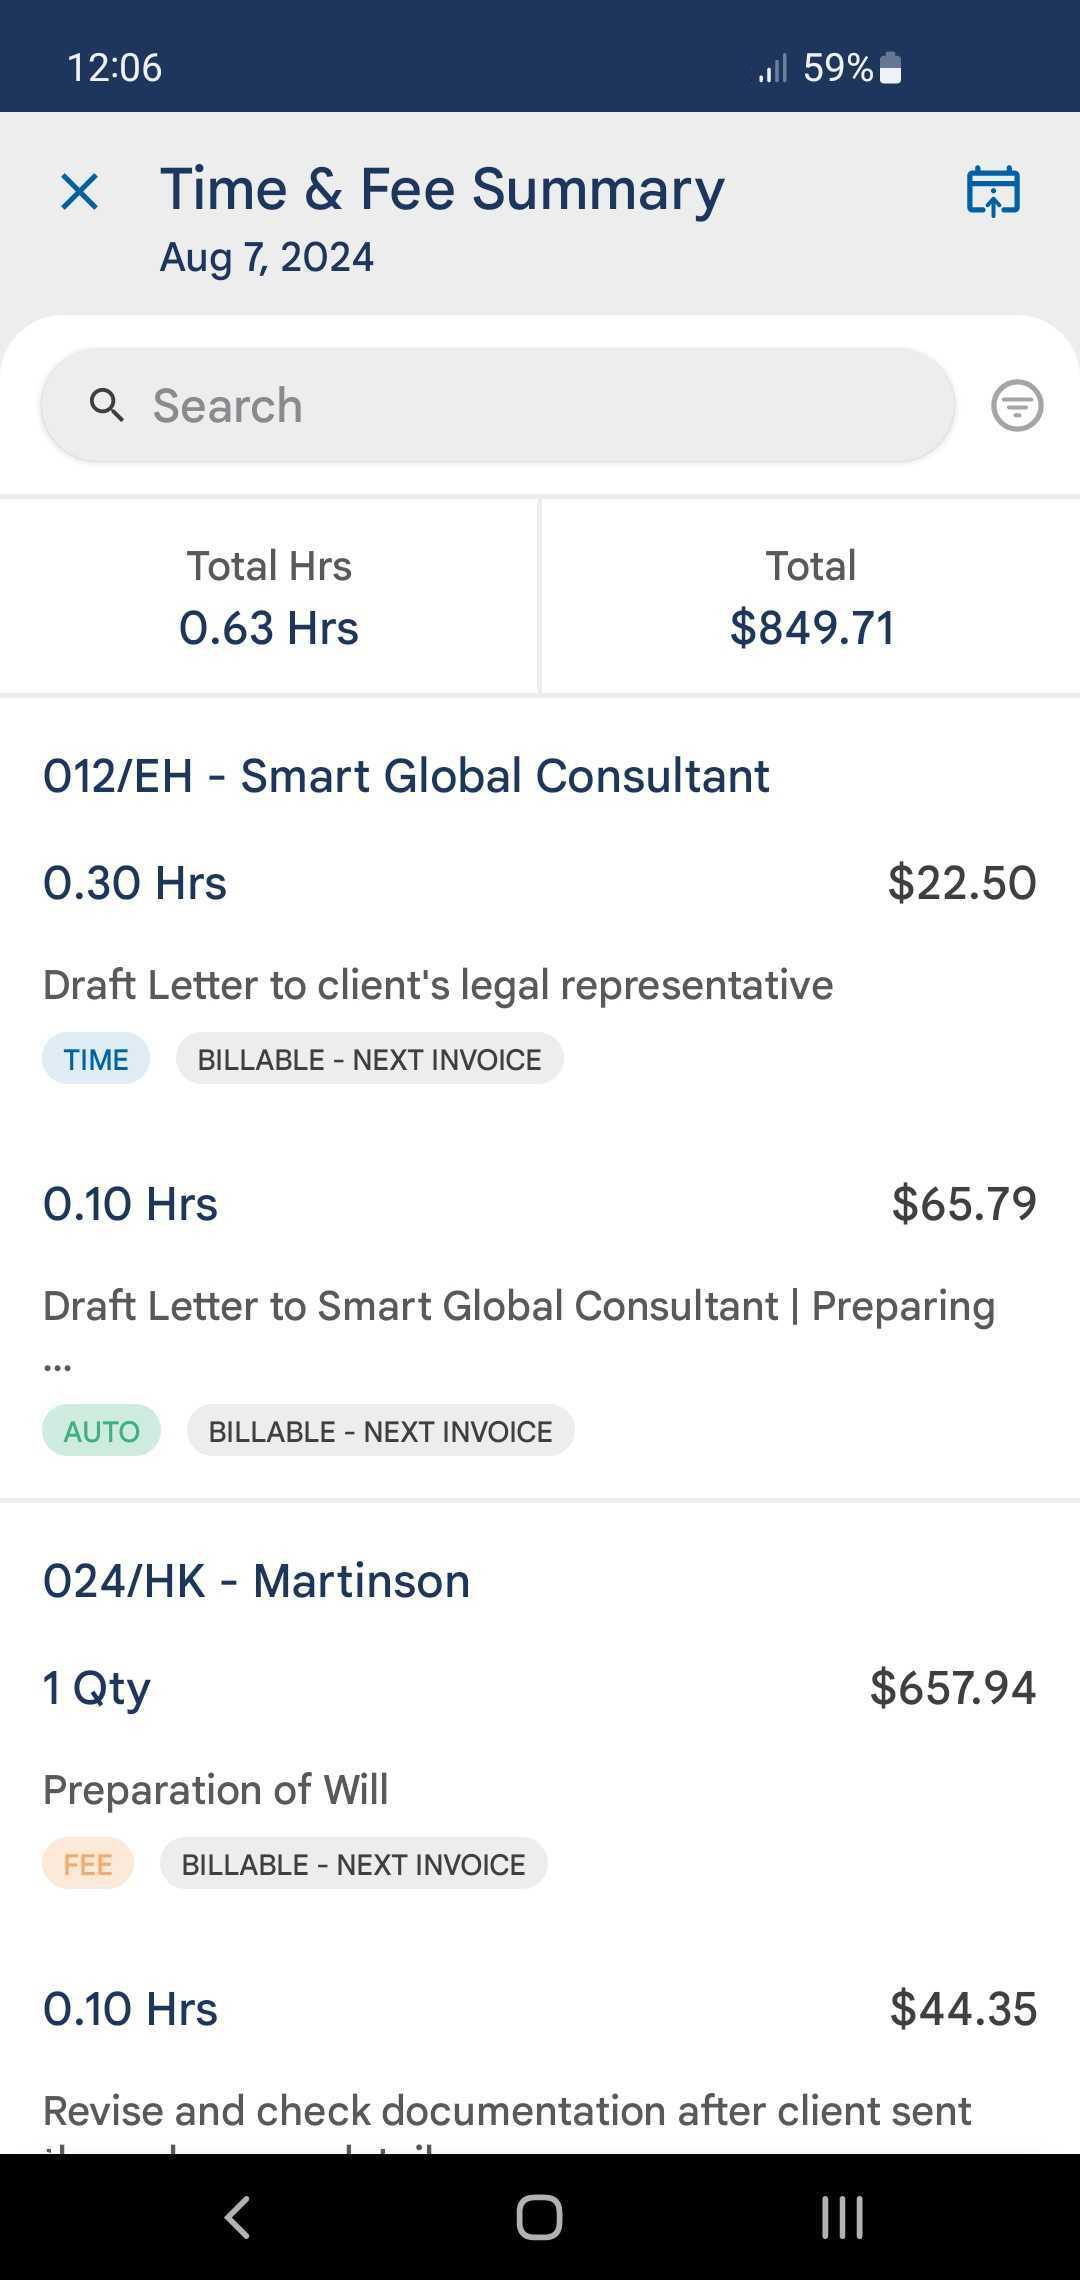Open the 012/EH - Smart Global Consultant matter
This screenshot has width=1080, height=2280.
coord(406,776)
